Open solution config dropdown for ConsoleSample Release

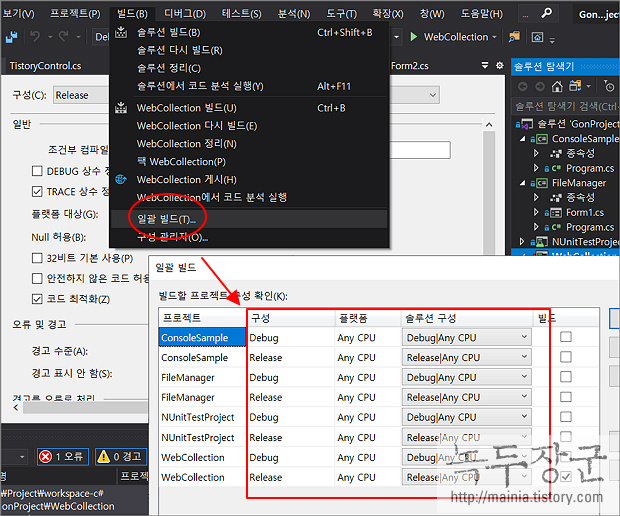pos(467,357)
